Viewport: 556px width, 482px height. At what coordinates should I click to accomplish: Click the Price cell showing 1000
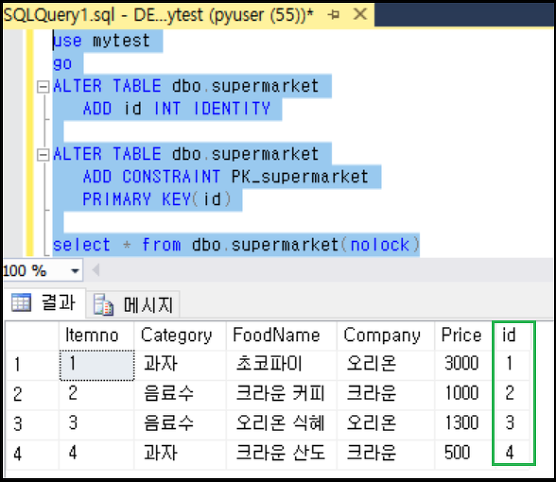point(463,395)
